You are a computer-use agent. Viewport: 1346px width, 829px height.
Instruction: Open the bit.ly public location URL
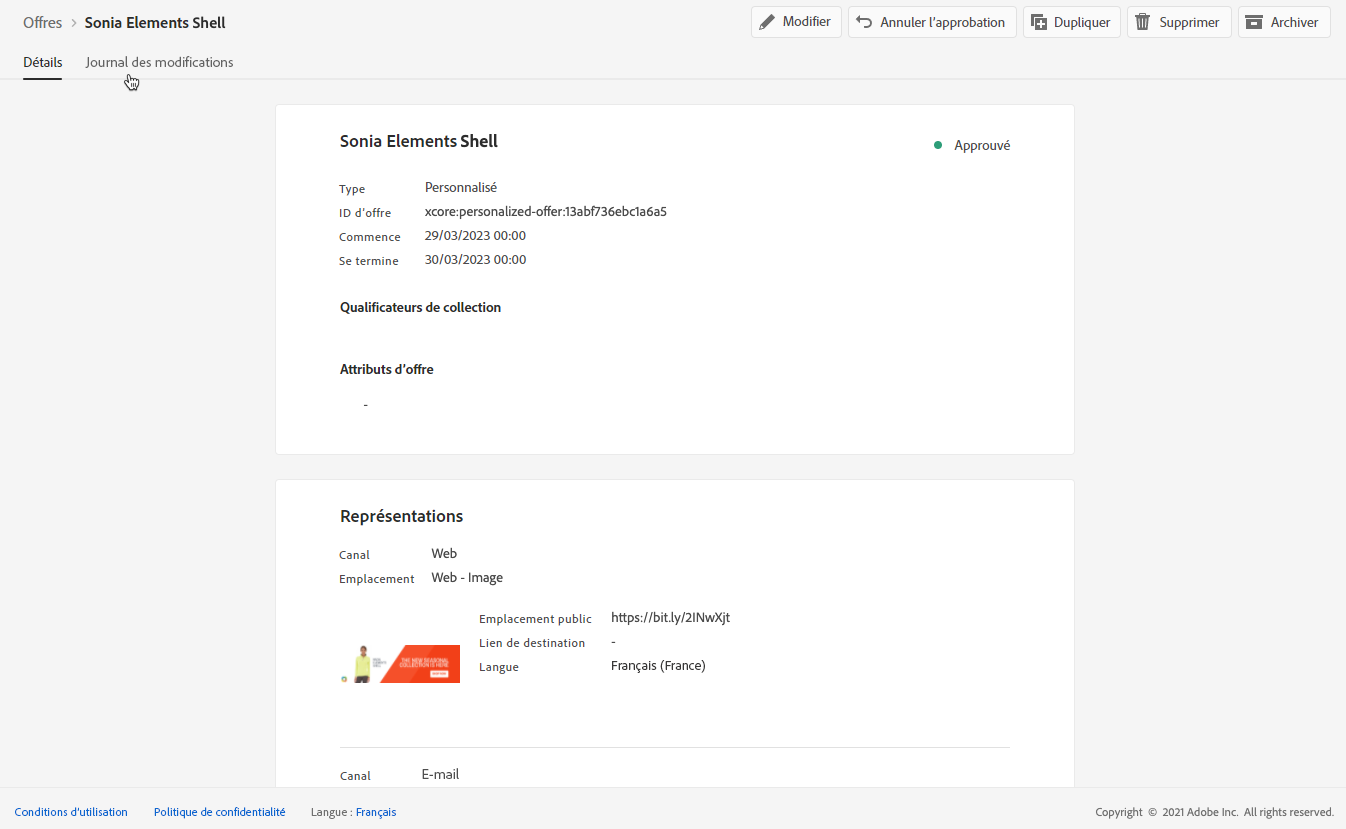pos(670,618)
